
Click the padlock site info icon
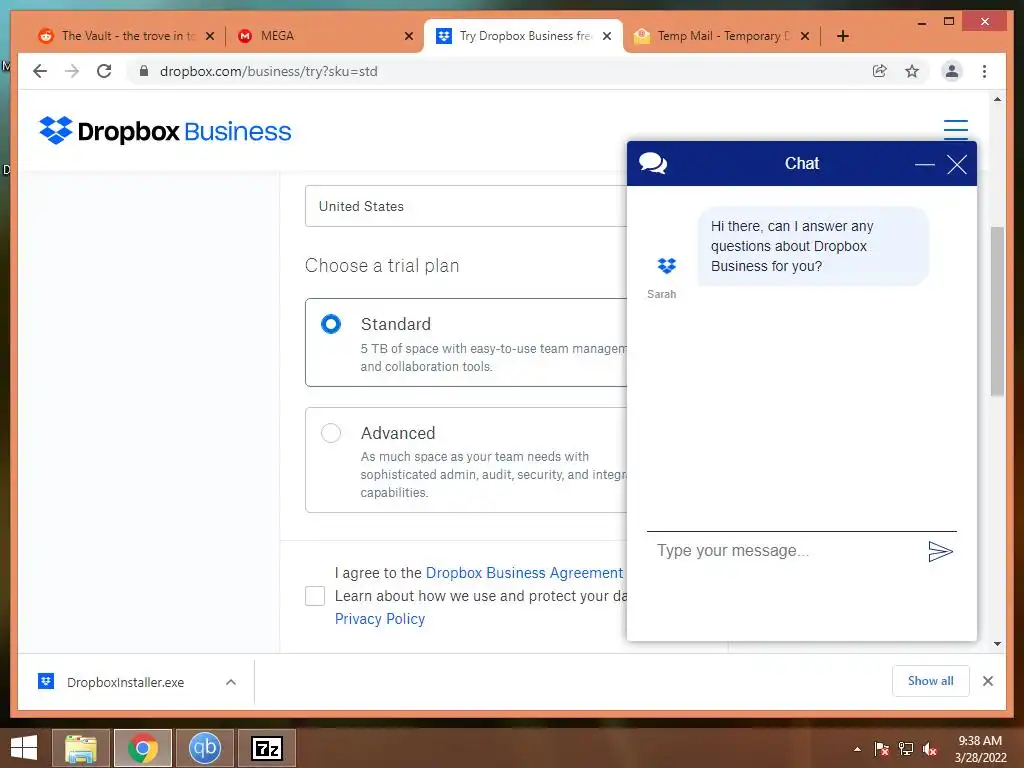[144, 71]
